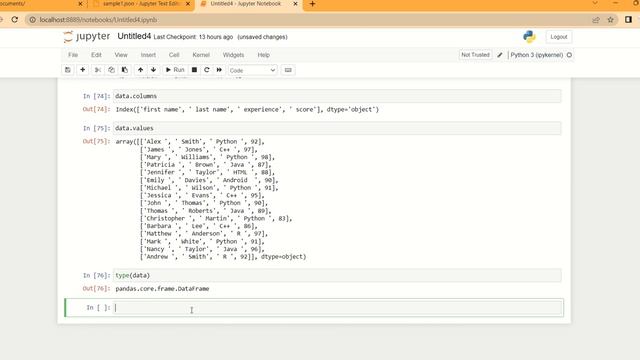Open the File menu

click(73, 55)
